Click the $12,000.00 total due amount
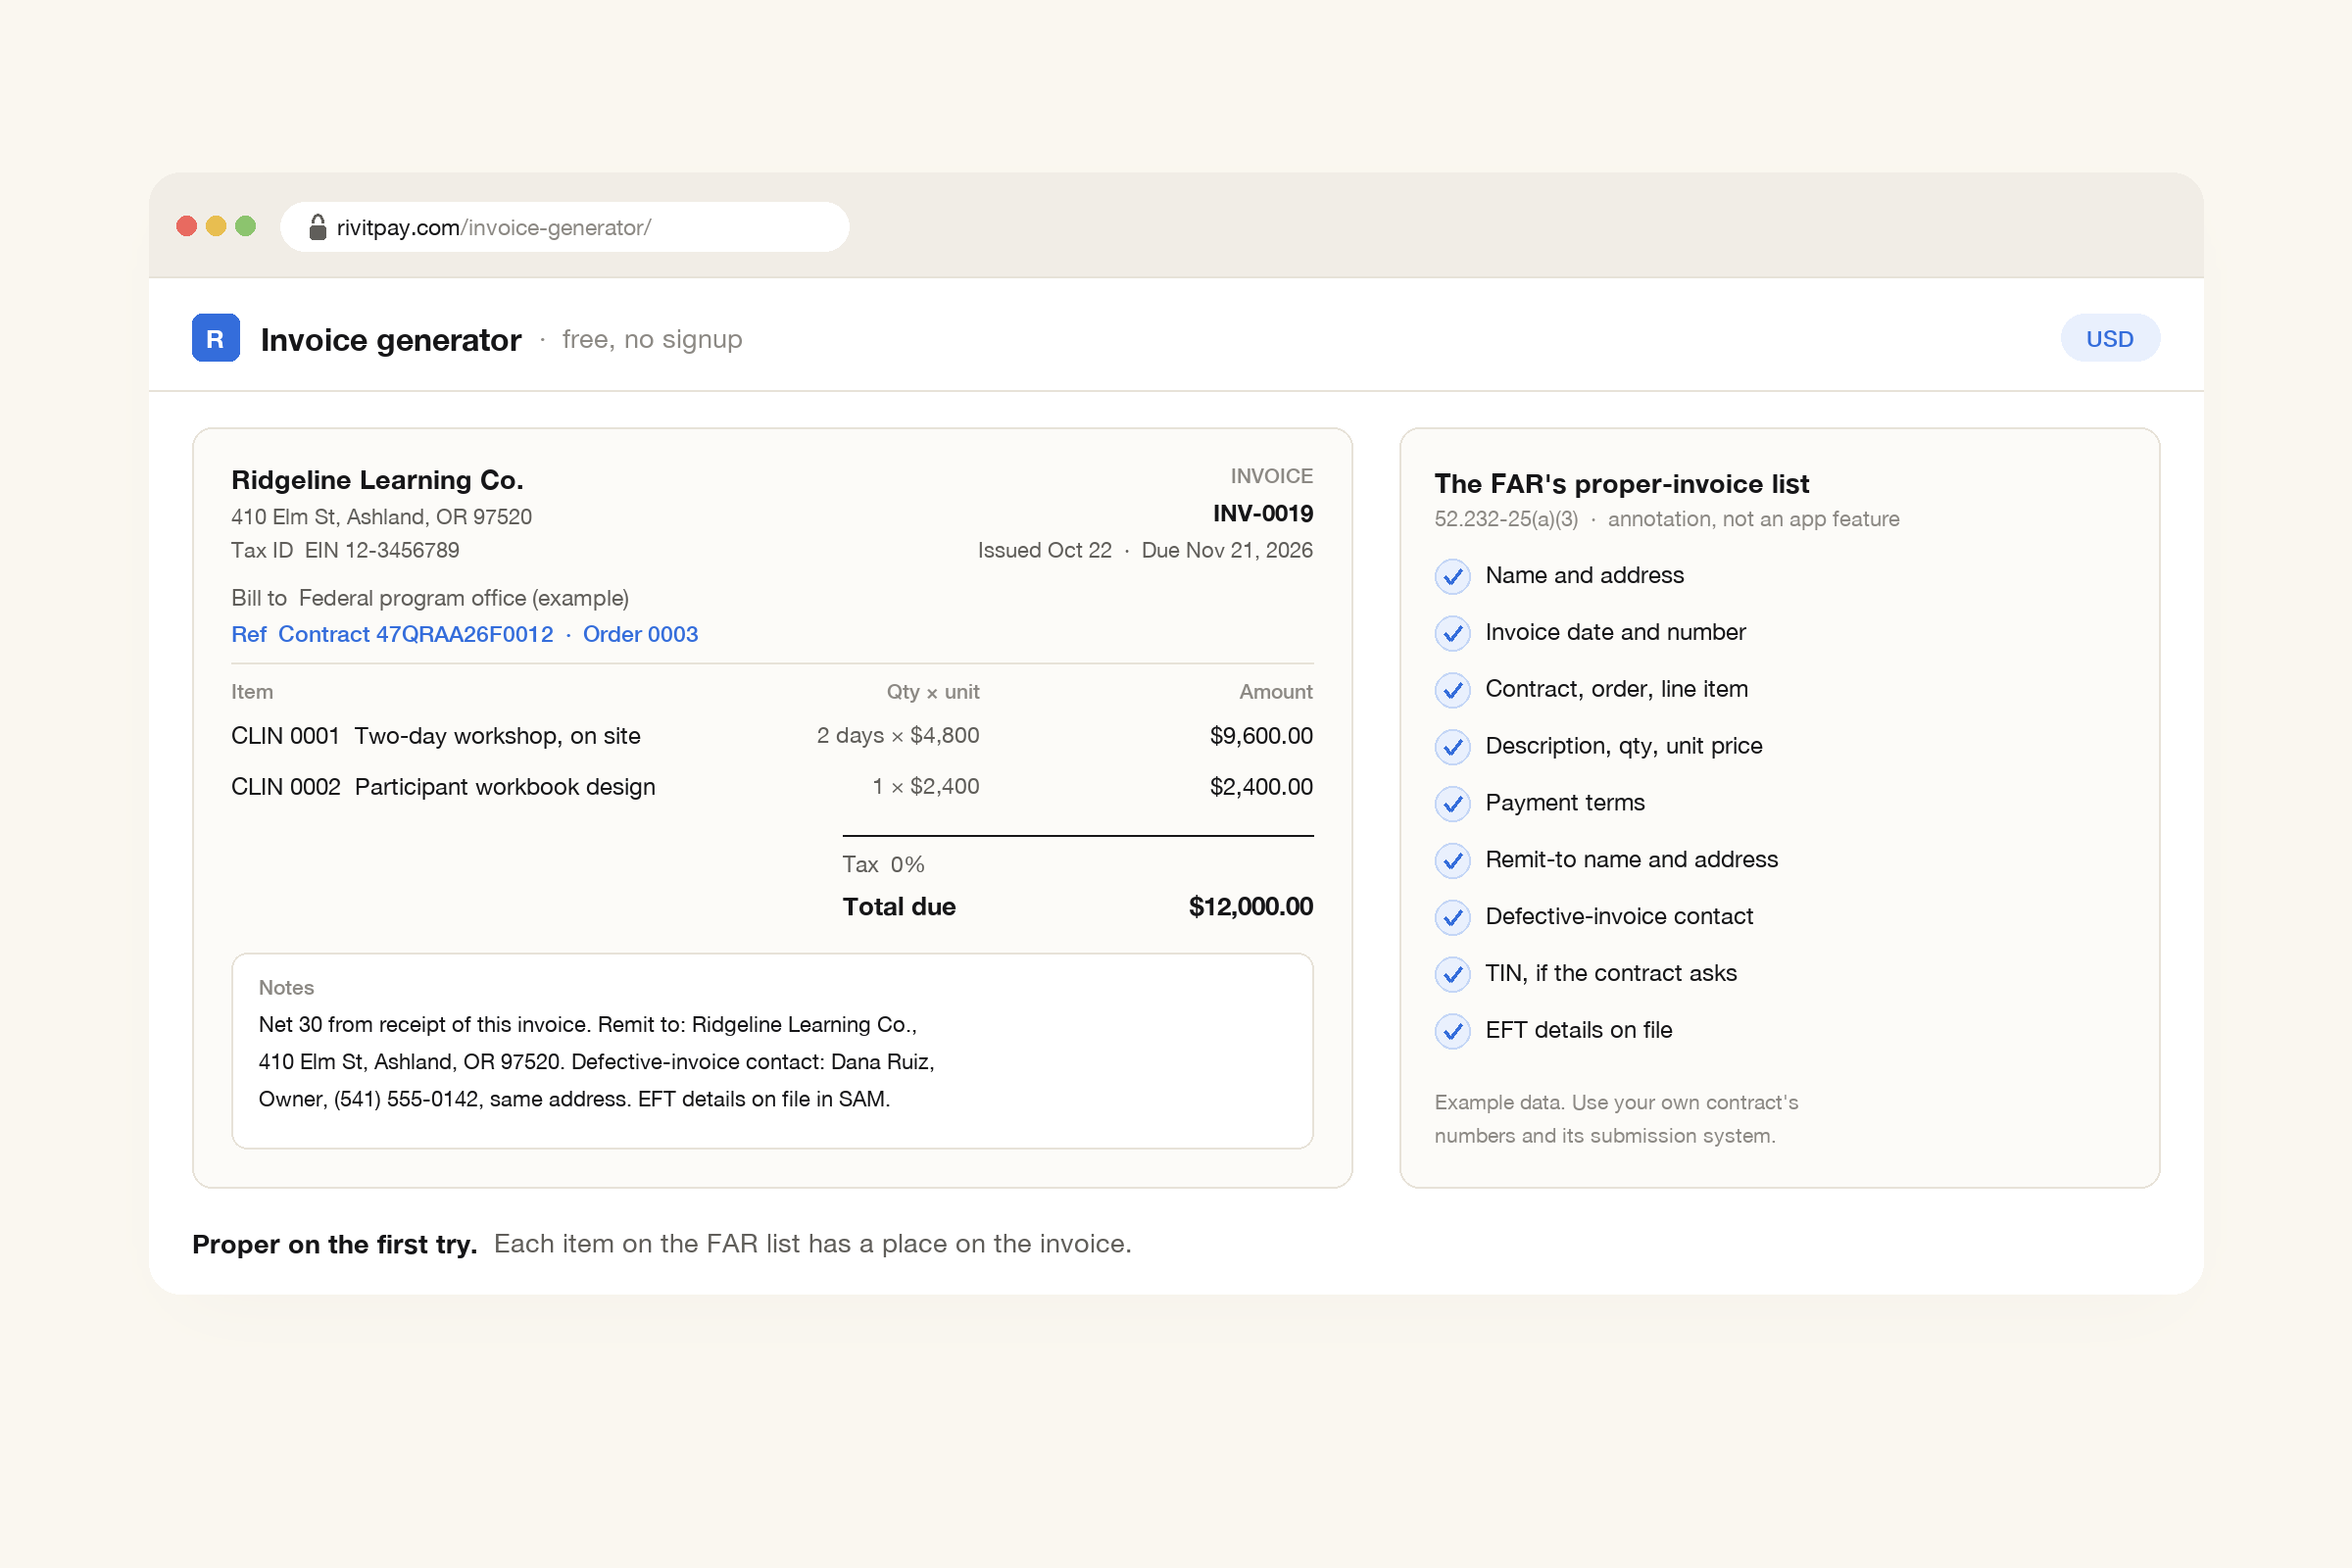2352x1568 pixels. point(1250,907)
